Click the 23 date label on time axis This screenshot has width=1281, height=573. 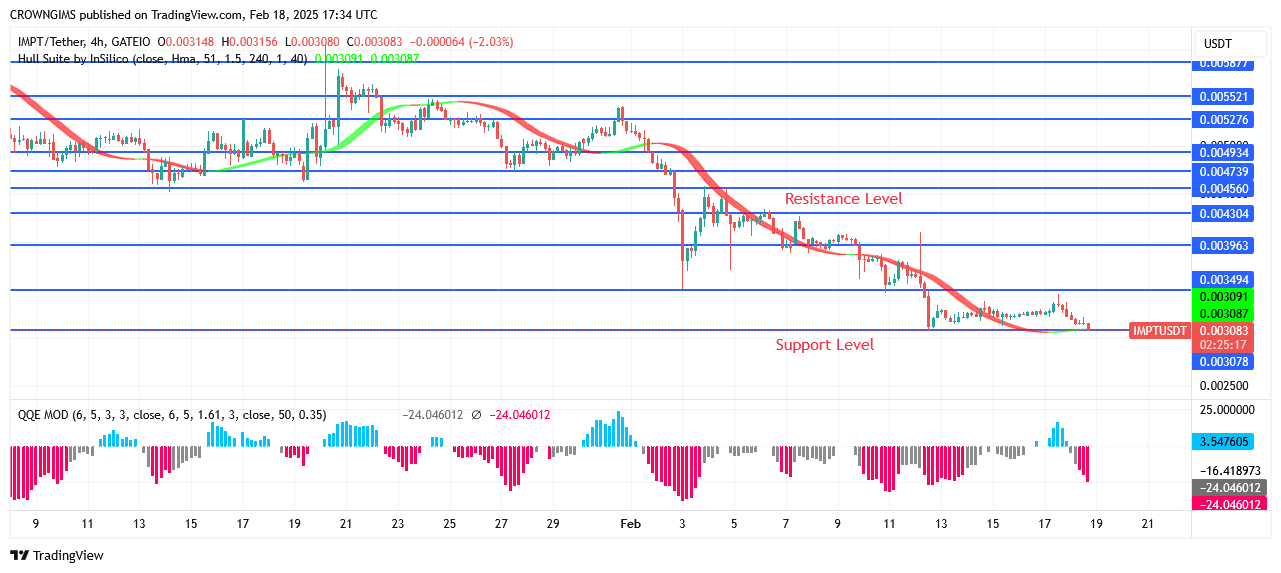[398, 523]
